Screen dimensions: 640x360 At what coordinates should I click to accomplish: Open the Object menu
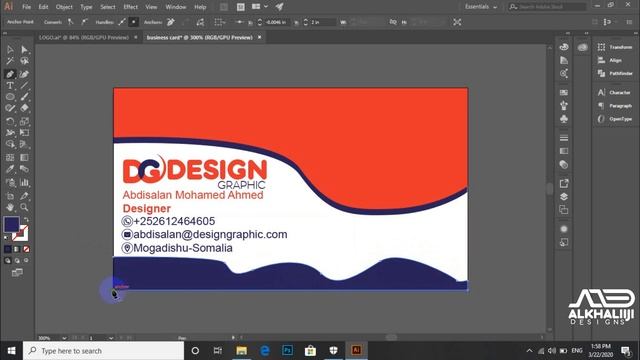click(64, 7)
